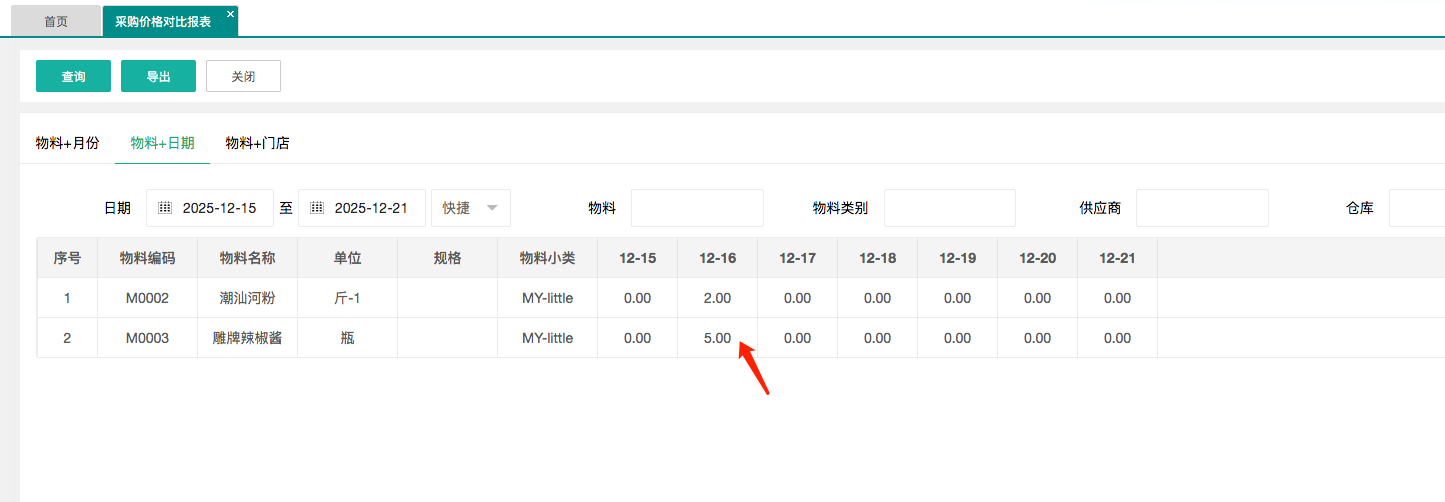Click the start date field 2025-12-15

click(x=210, y=208)
